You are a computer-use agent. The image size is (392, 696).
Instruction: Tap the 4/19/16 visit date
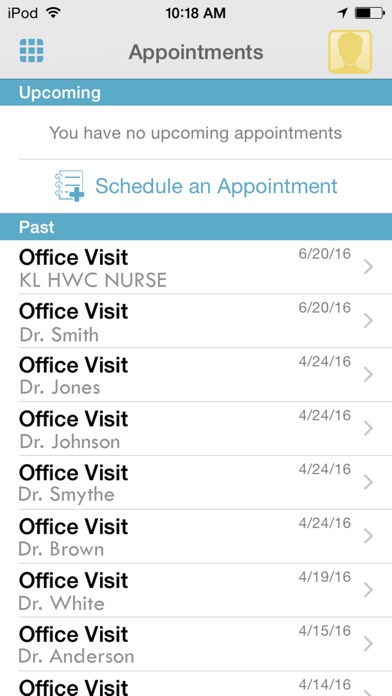coord(325,577)
